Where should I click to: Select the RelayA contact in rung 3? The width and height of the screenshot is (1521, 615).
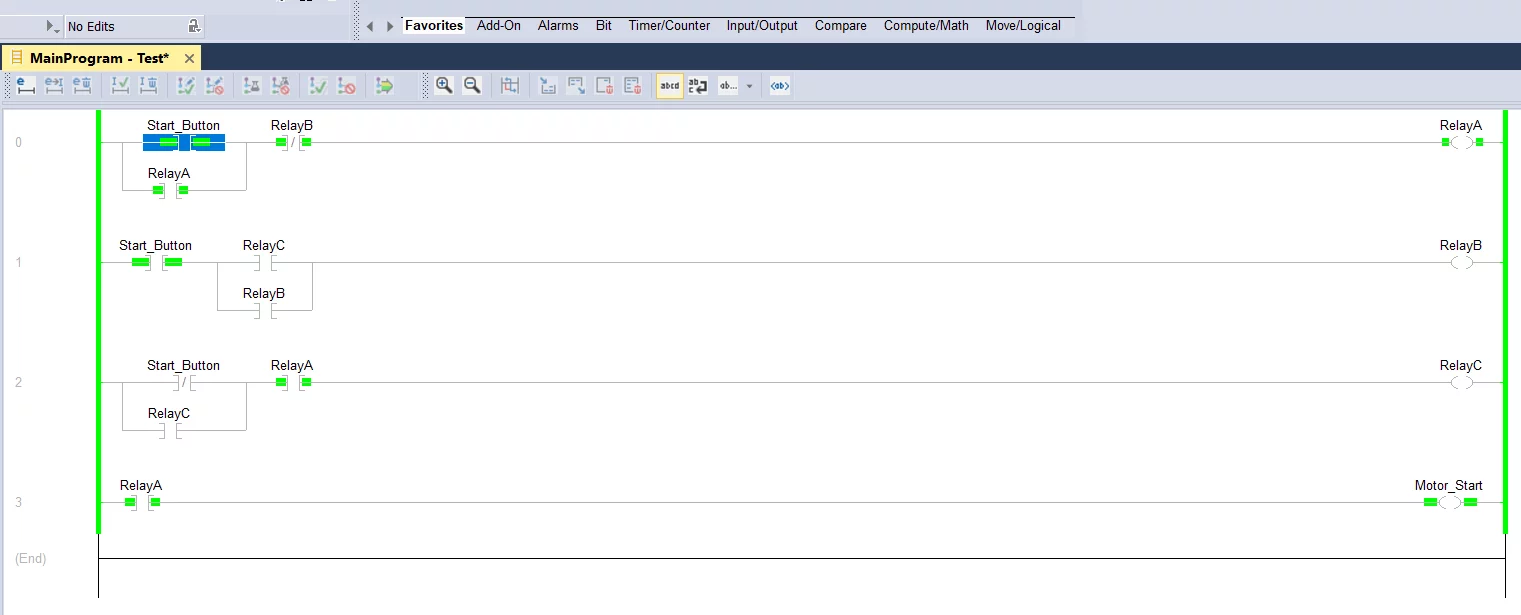click(x=142, y=502)
